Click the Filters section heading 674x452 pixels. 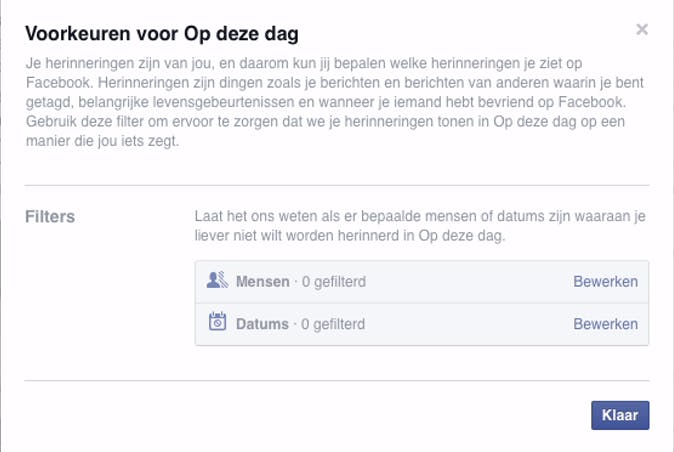(50, 216)
